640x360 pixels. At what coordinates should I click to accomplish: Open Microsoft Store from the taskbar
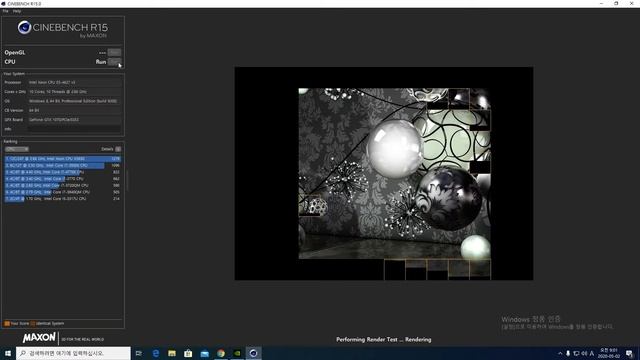(x=188, y=353)
